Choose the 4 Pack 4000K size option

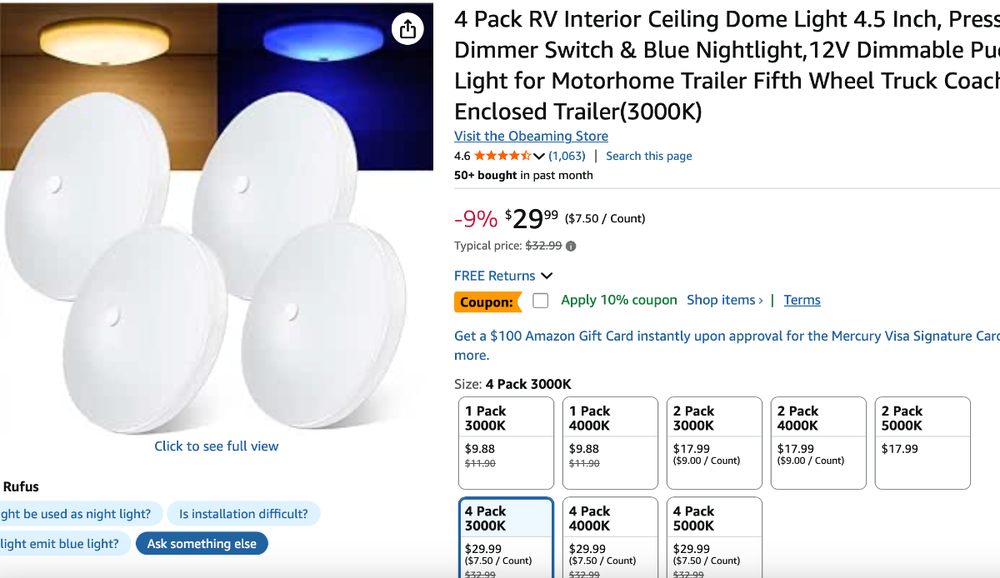(610, 537)
